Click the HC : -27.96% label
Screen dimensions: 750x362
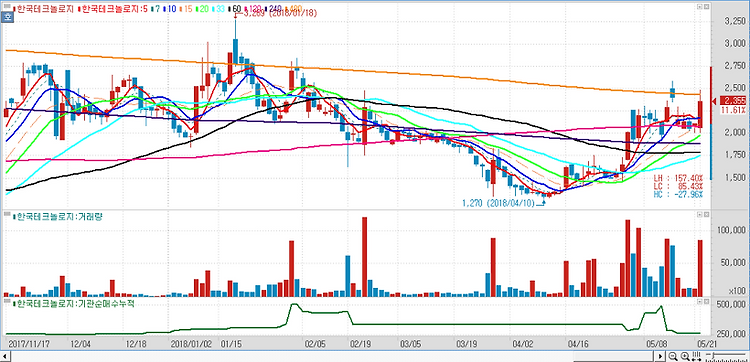click(679, 194)
